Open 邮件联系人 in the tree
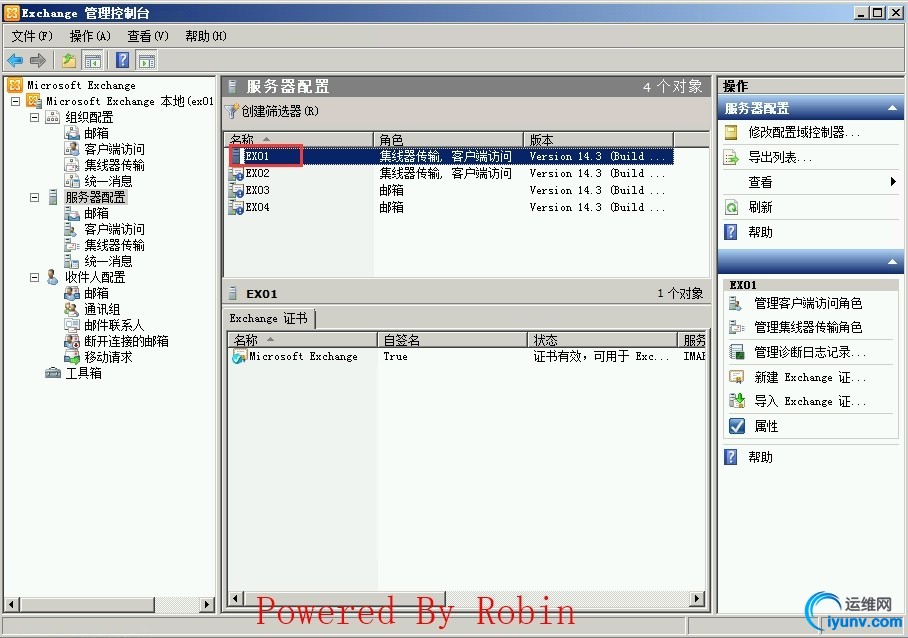 coord(114,325)
